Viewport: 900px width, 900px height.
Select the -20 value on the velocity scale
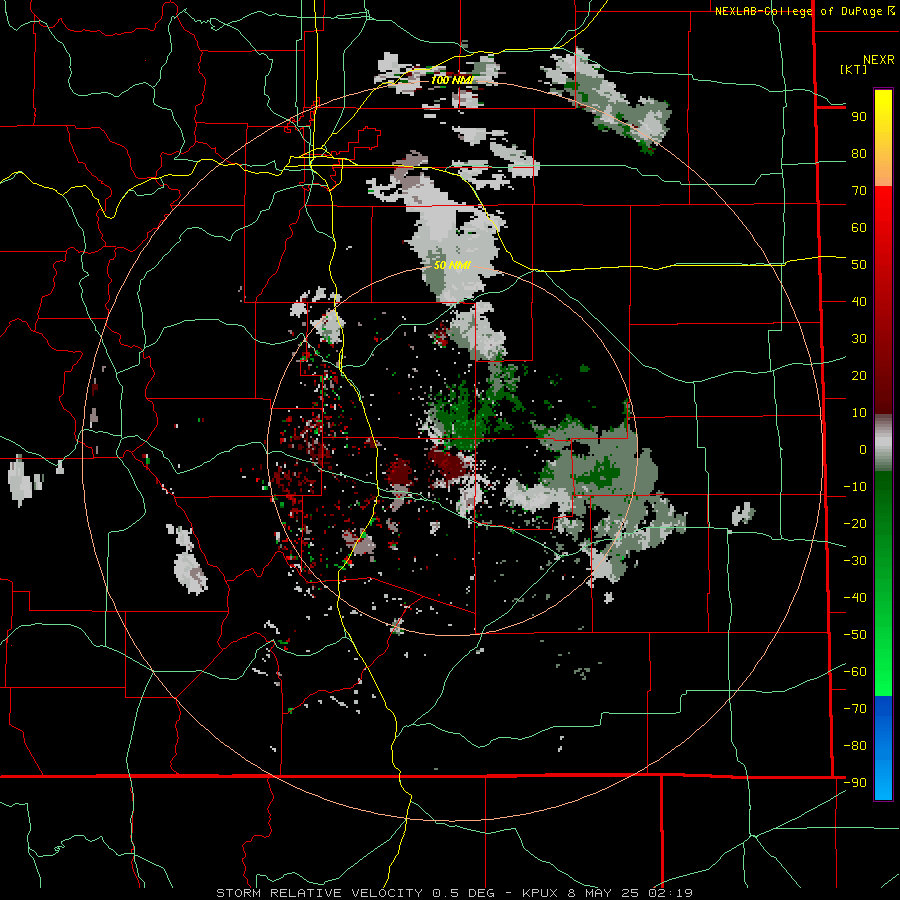point(855,524)
